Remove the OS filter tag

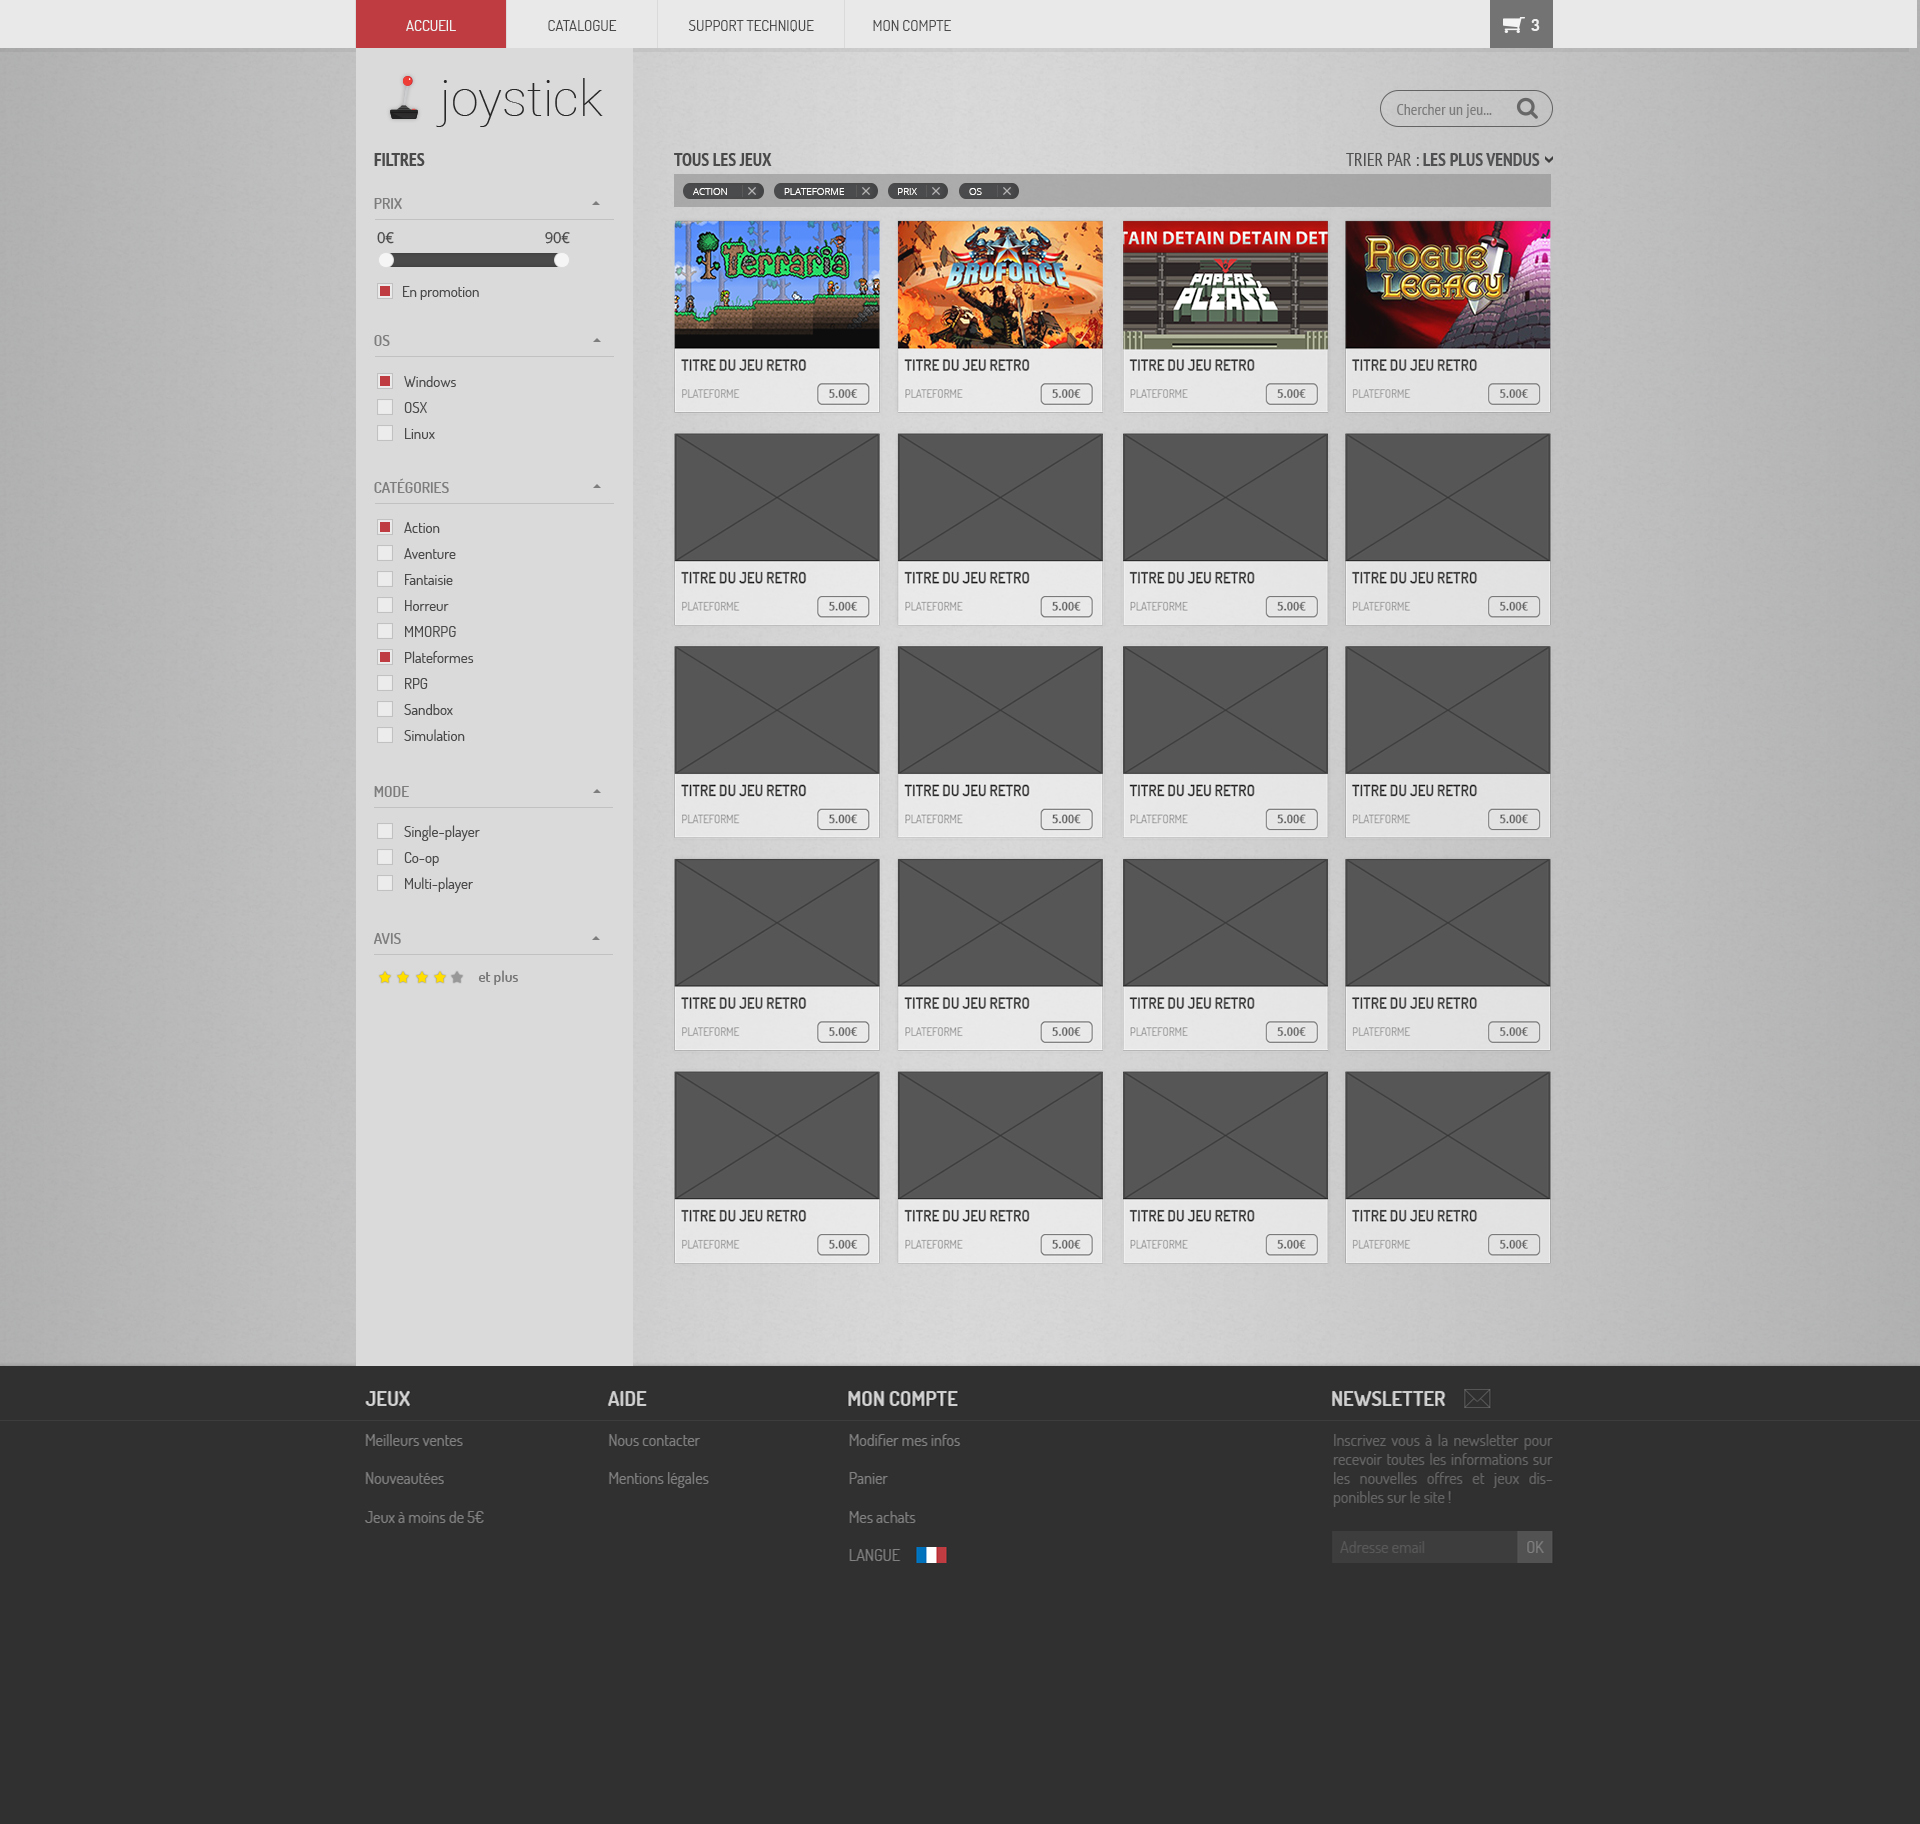pos(1007,191)
